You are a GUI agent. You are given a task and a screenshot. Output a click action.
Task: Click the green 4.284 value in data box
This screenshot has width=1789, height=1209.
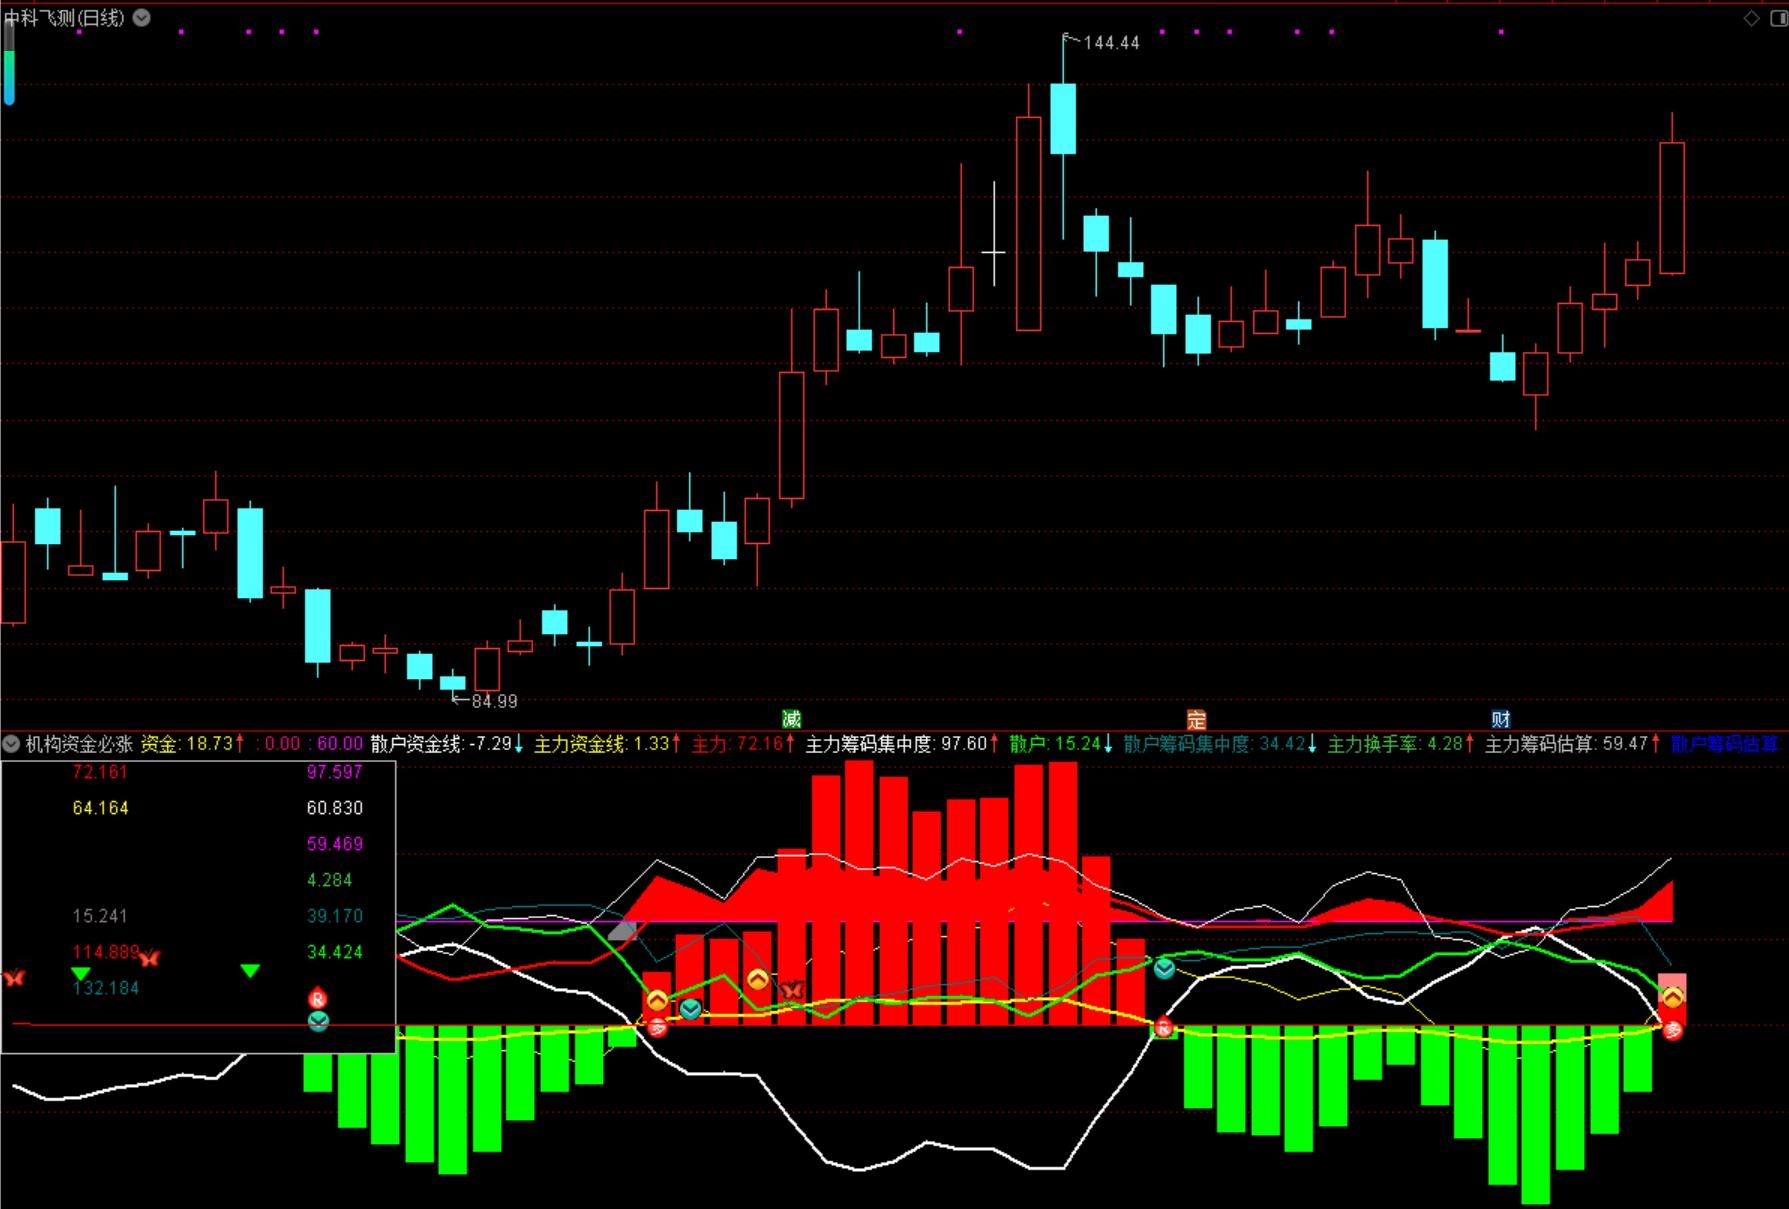(329, 879)
